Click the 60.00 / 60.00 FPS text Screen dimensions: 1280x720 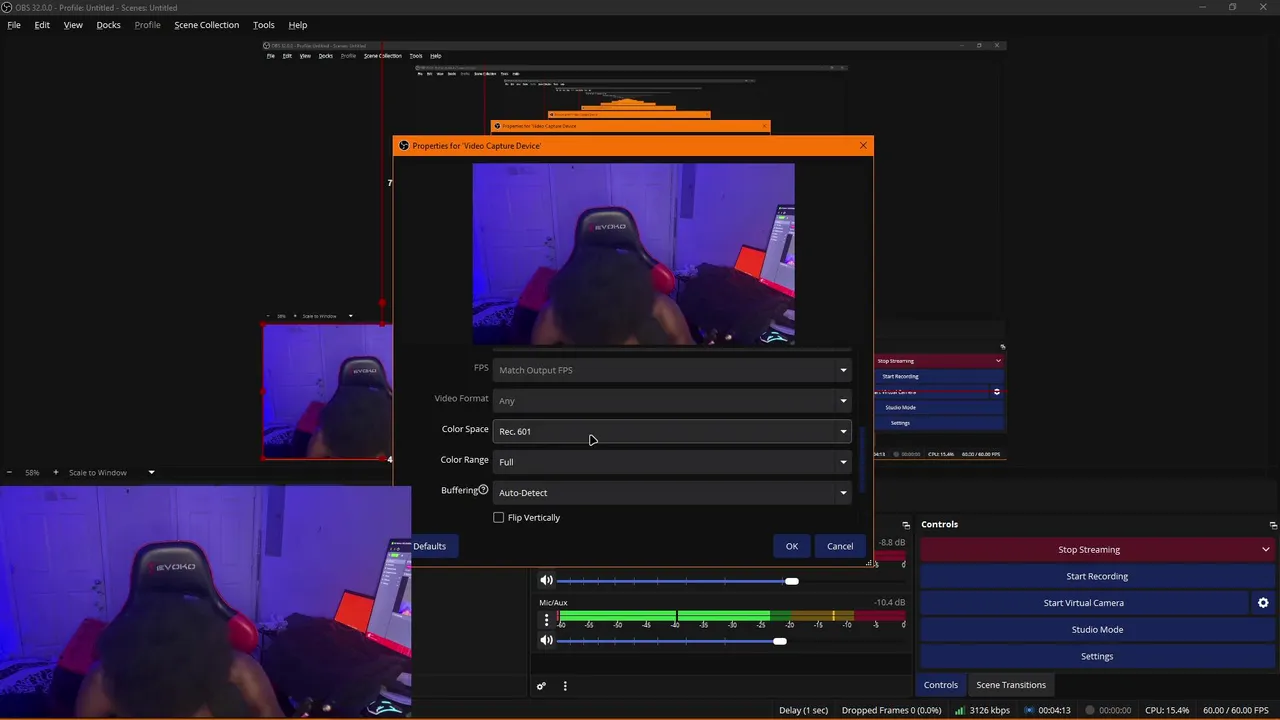coord(1233,710)
